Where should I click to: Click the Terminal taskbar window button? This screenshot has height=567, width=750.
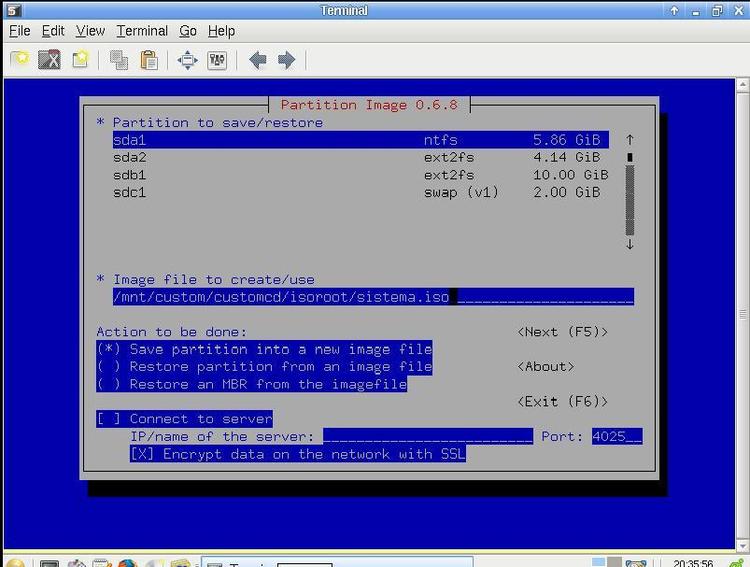pyautogui.click(x=337, y=563)
